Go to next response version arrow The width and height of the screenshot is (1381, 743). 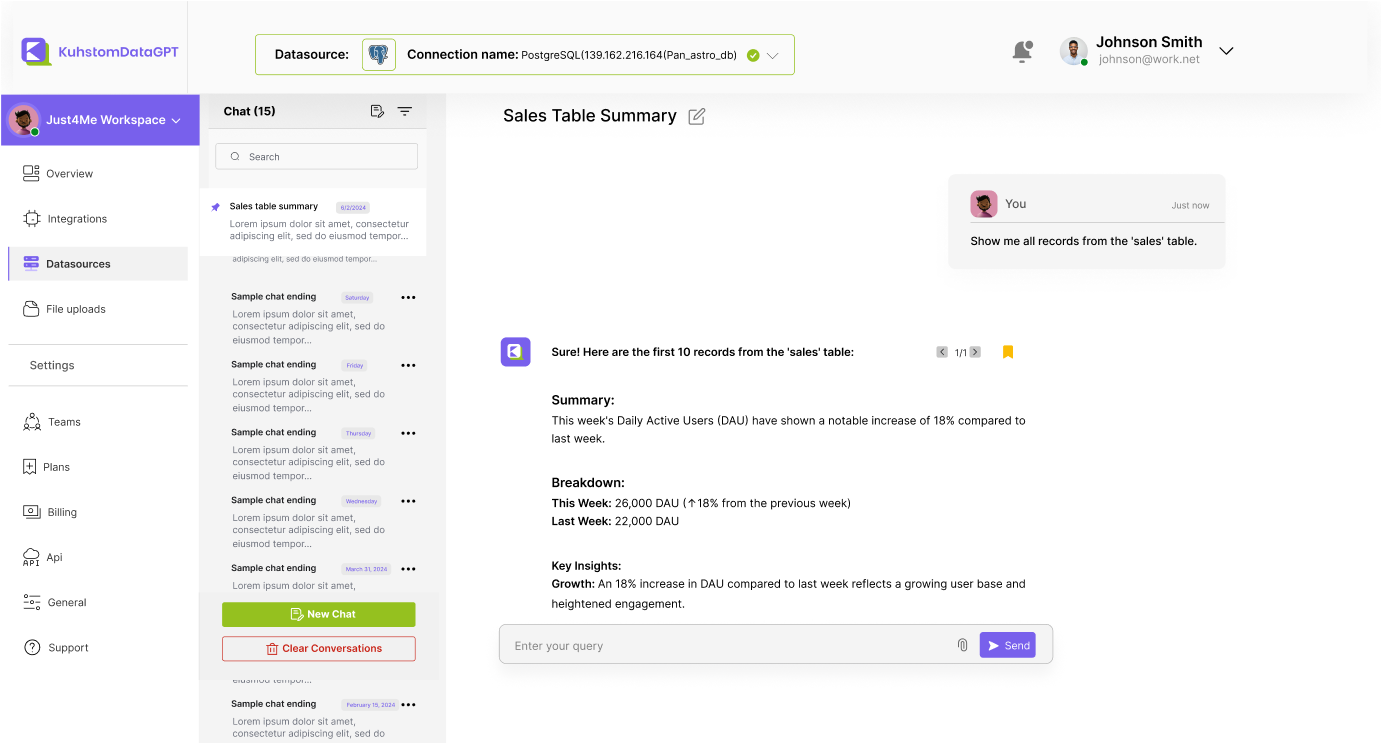[x=975, y=352]
